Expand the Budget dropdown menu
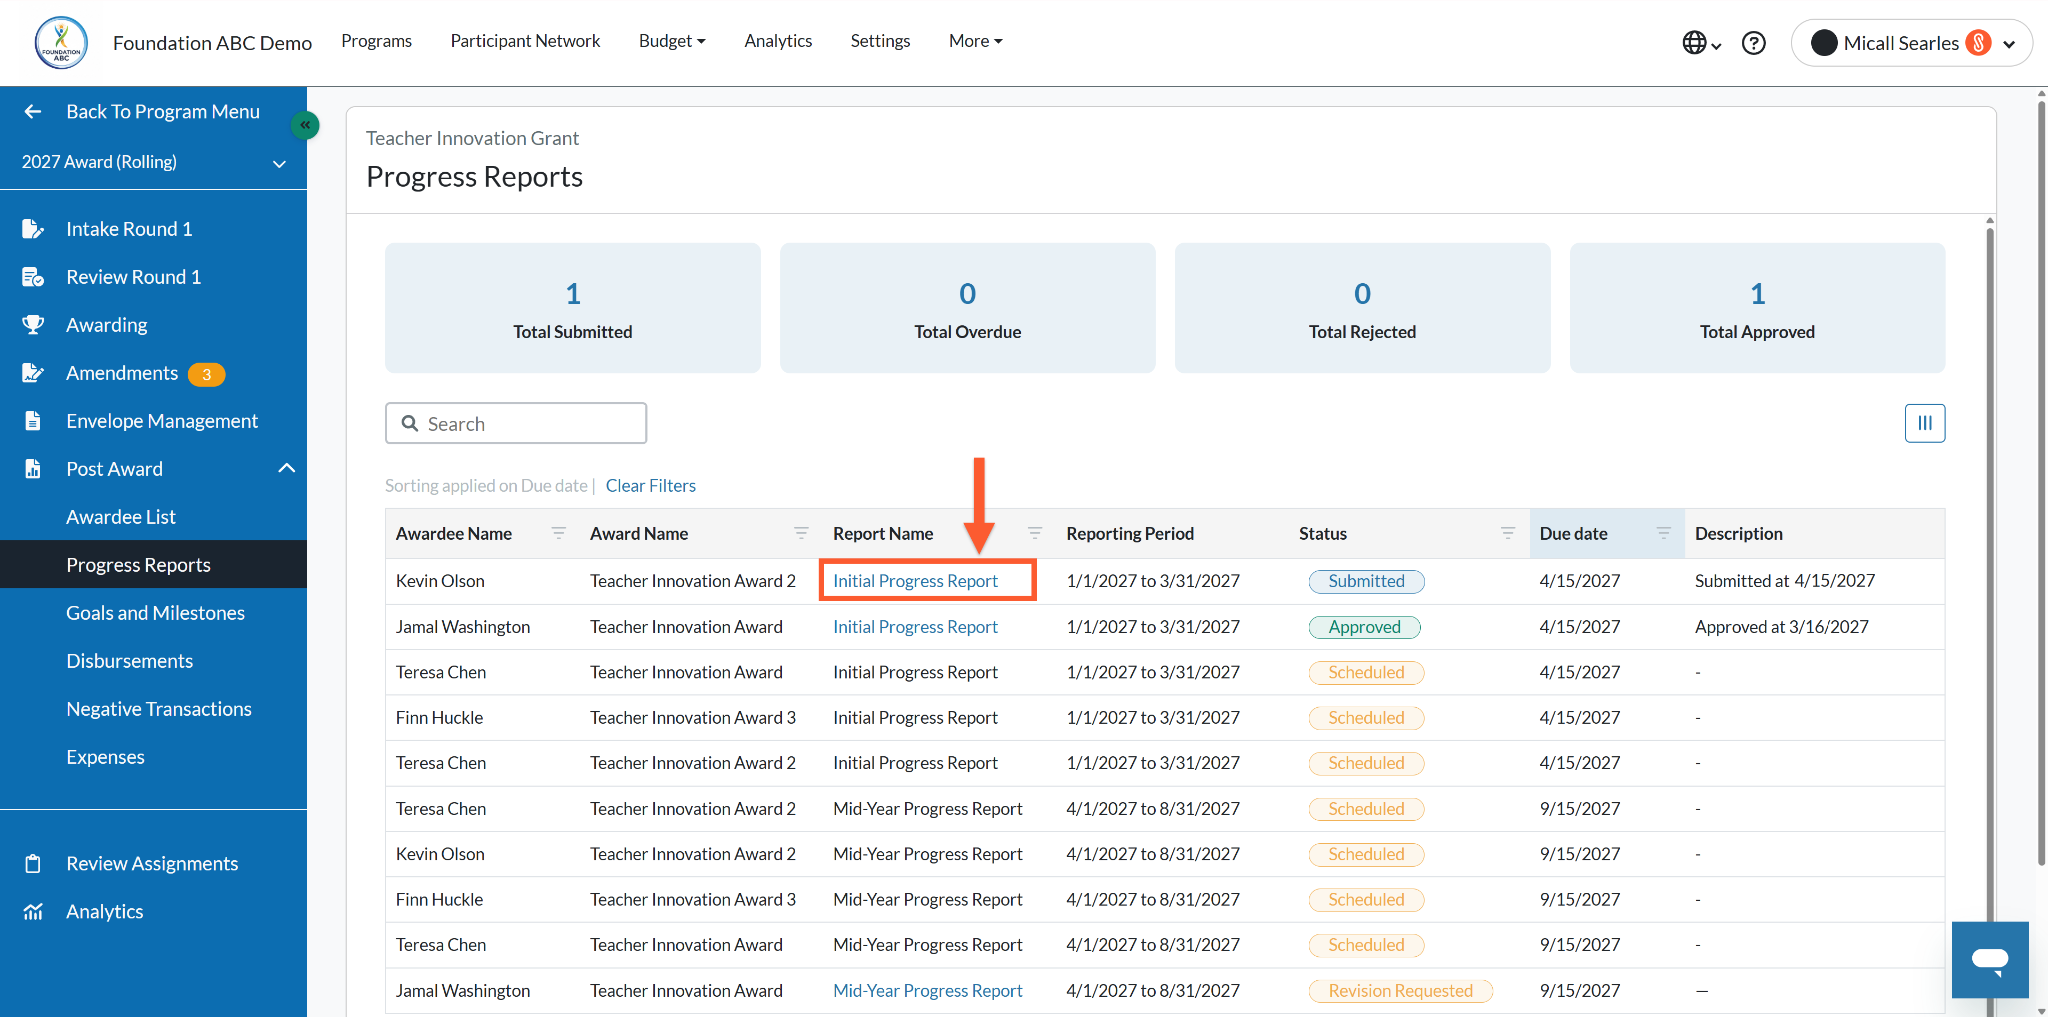 pos(672,41)
